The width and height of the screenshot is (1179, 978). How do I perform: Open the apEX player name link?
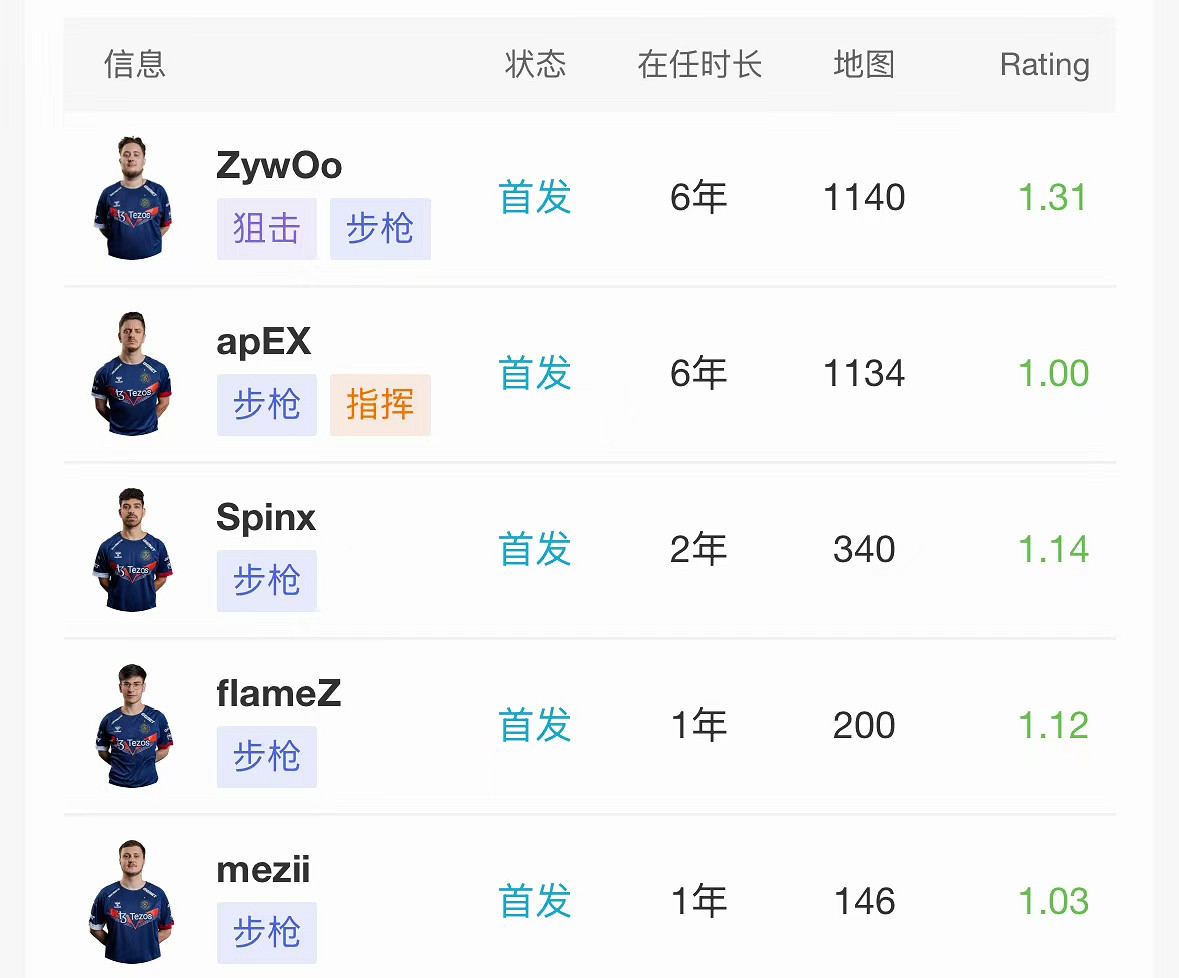pyautogui.click(x=264, y=342)
